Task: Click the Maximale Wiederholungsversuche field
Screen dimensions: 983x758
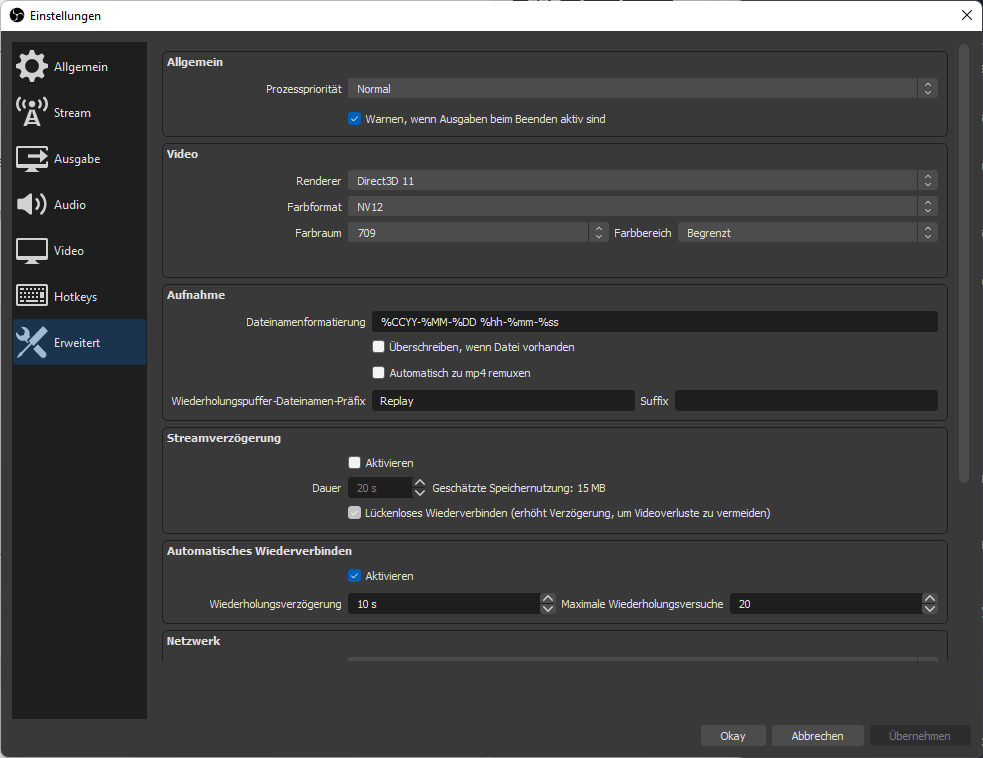Action: click(x=826, y=604)
